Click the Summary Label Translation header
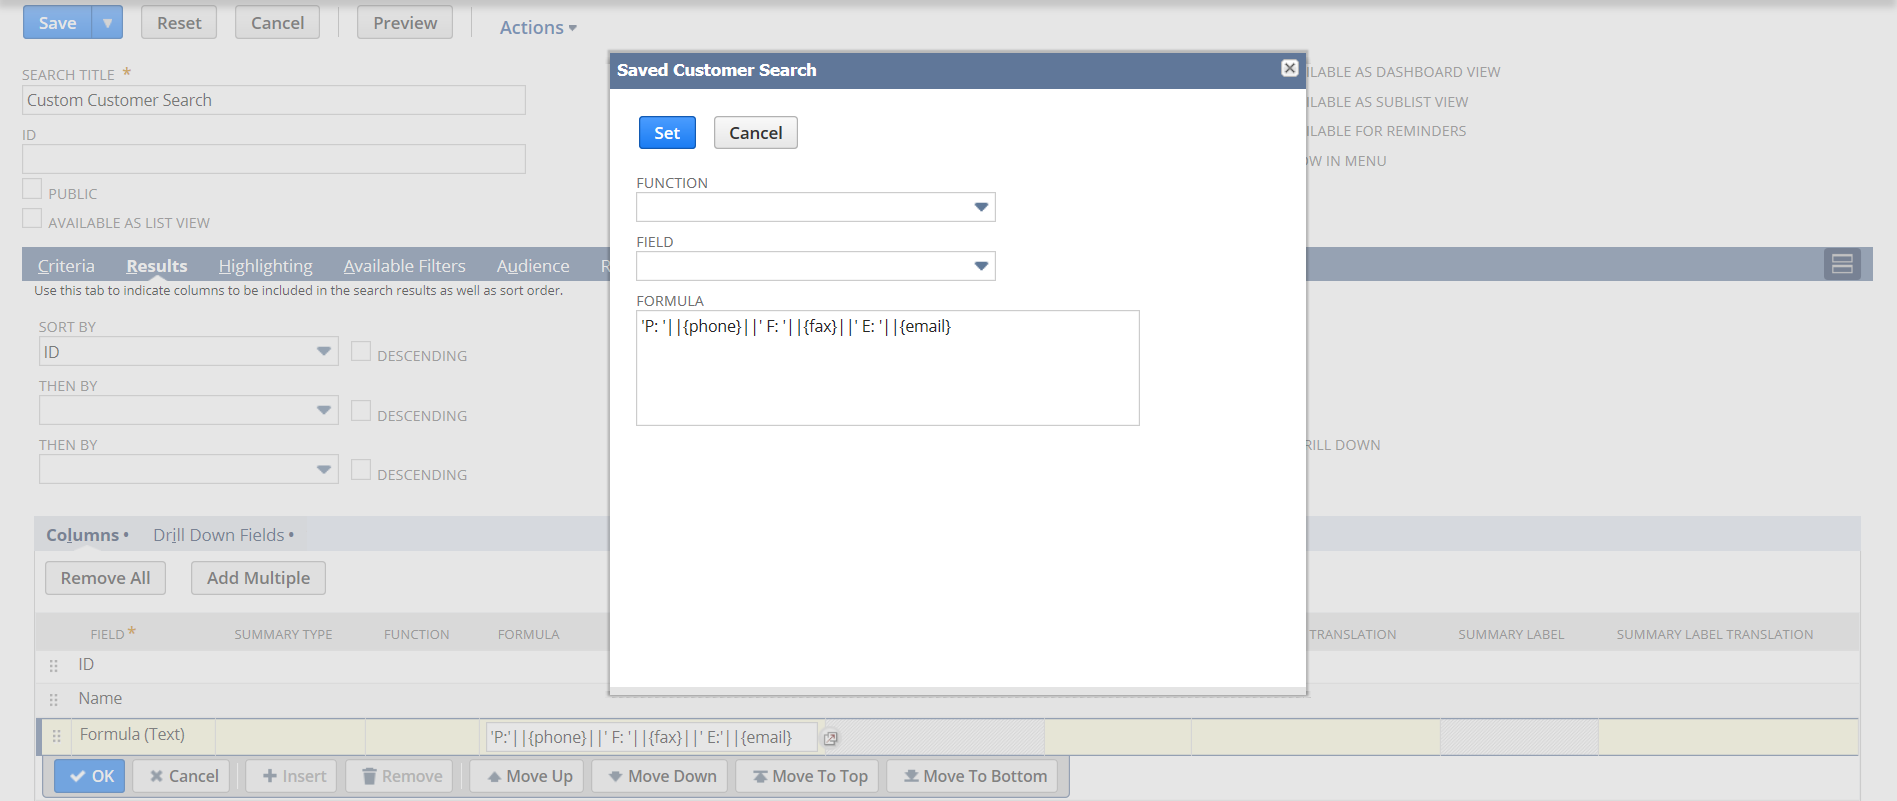This screenshot has height=801, width=1897. point(1714,634)
